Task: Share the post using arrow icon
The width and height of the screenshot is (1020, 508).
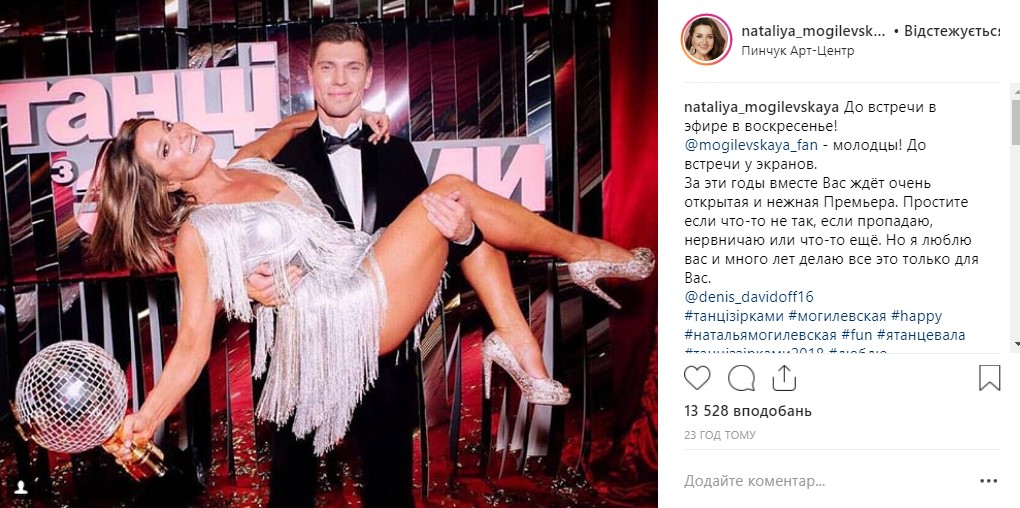Action: [x=785, y=377]
